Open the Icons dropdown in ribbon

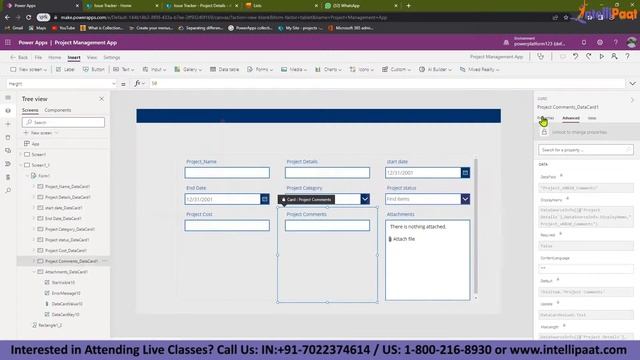coord(362,69)
